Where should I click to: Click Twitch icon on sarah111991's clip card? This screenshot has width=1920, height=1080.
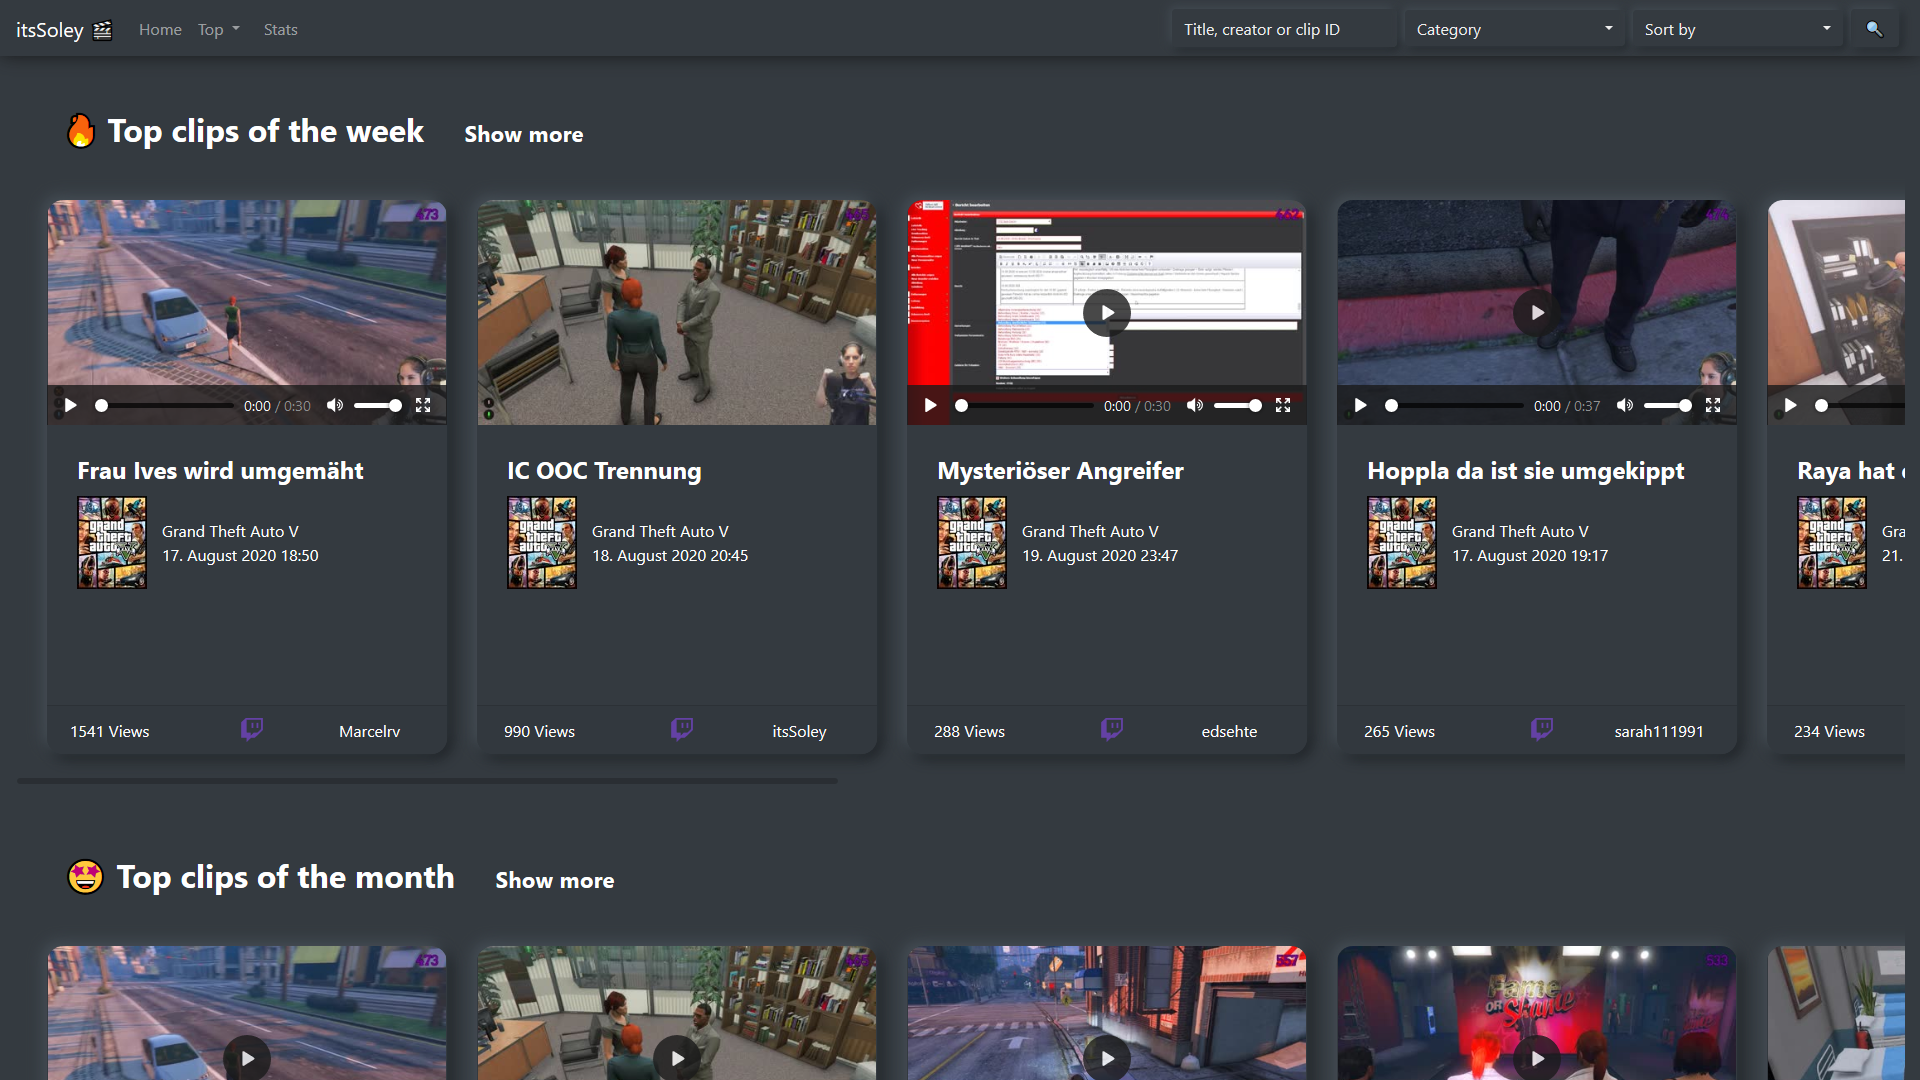tap(1542, 729)
